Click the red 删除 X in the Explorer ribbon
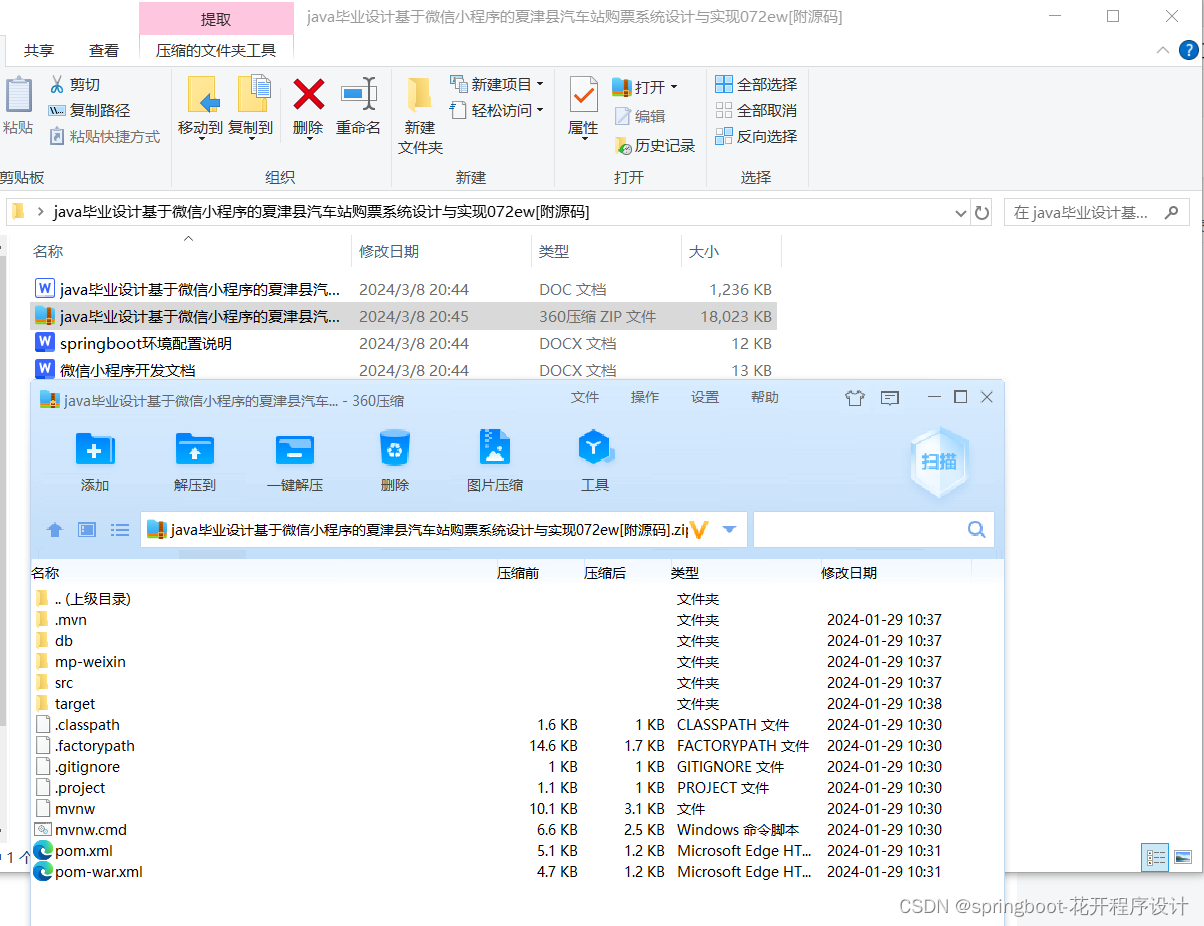This screenshot has height=926, width=1204. (x=308, y=95)
